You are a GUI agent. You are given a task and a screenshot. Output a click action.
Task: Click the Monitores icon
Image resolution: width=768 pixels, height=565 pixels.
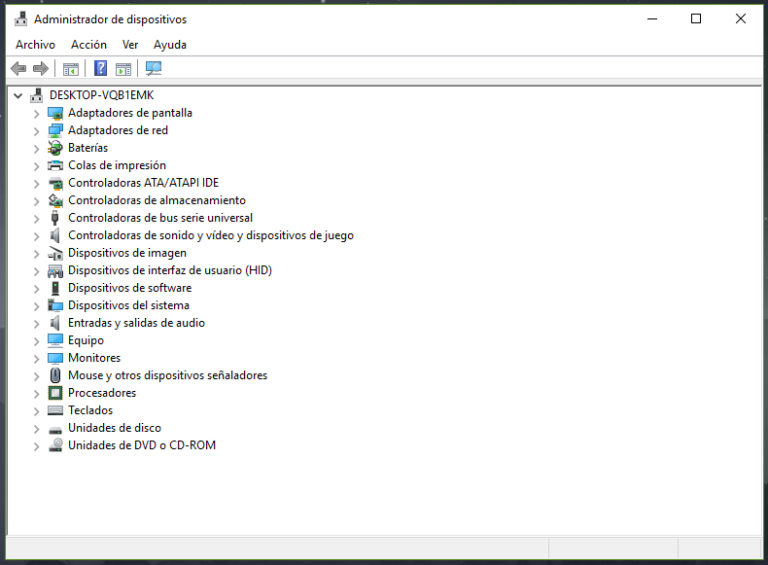[x=55, y=358]
